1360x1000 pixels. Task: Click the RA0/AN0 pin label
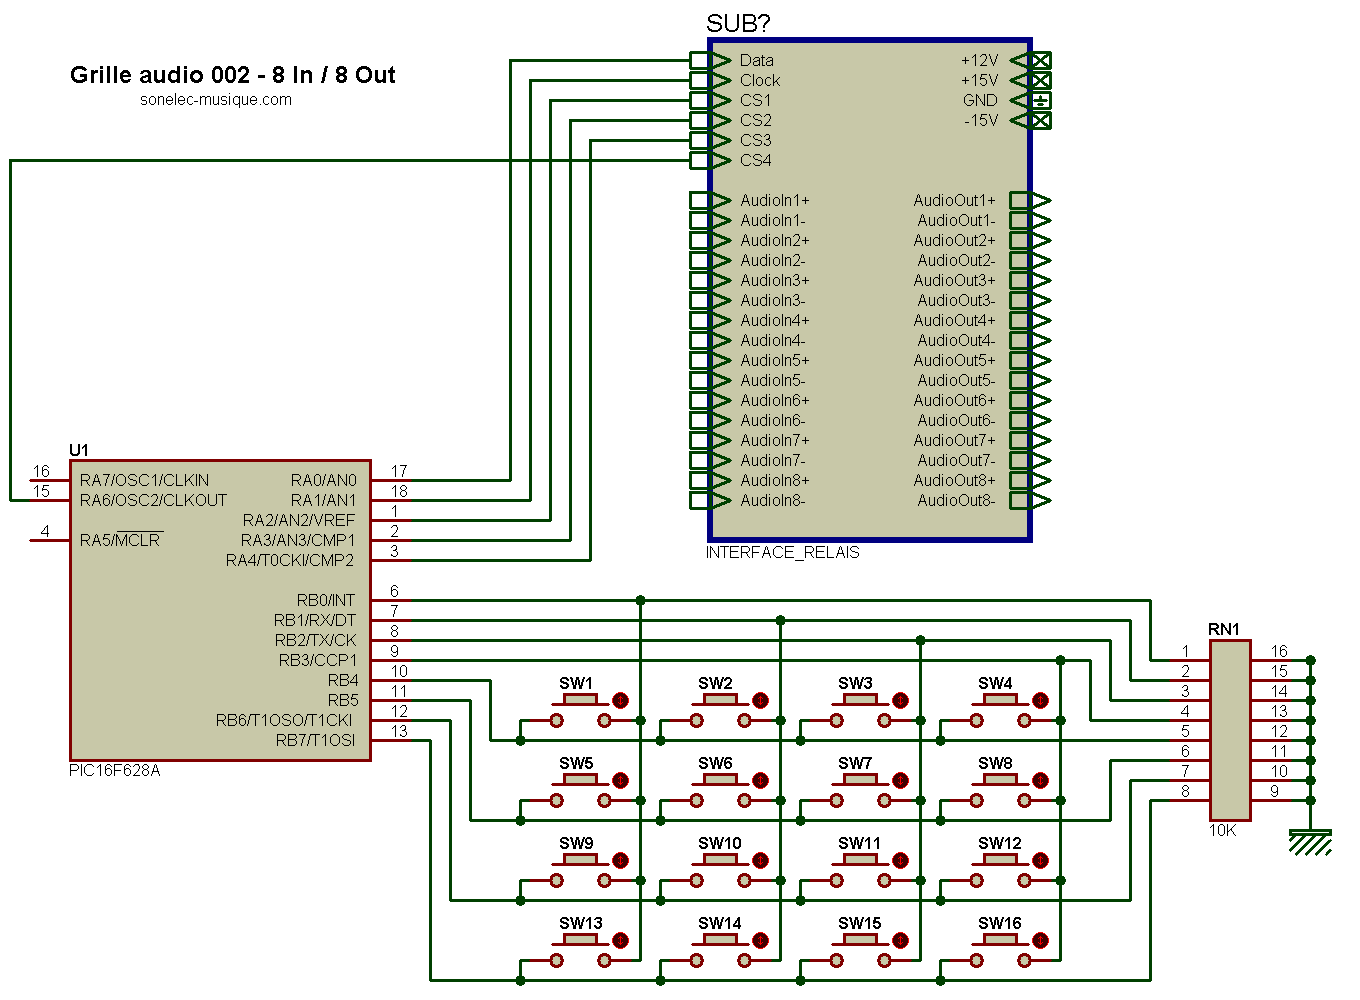(323, 480)
